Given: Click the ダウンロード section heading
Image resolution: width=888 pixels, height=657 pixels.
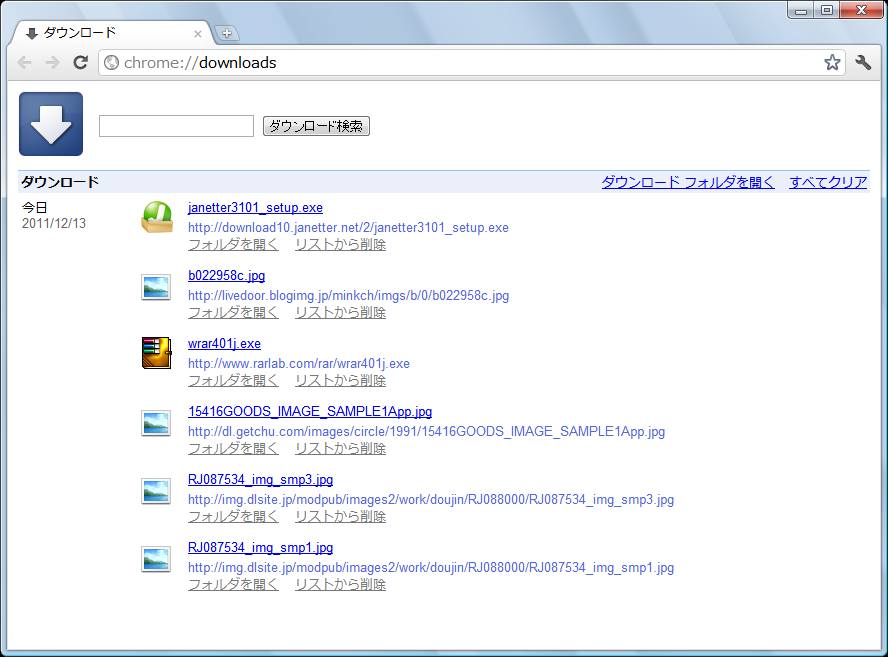Looking at the screenshot, I should [60, 182].
